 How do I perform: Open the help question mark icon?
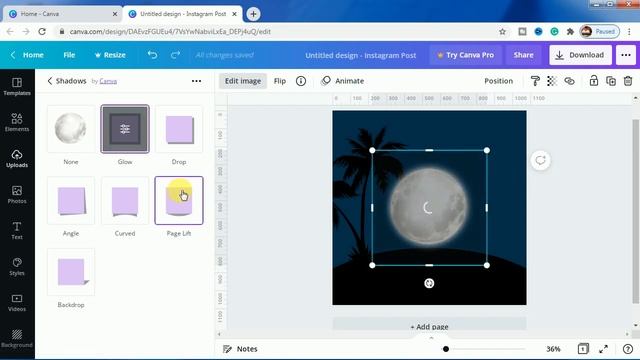click(628, 349)
